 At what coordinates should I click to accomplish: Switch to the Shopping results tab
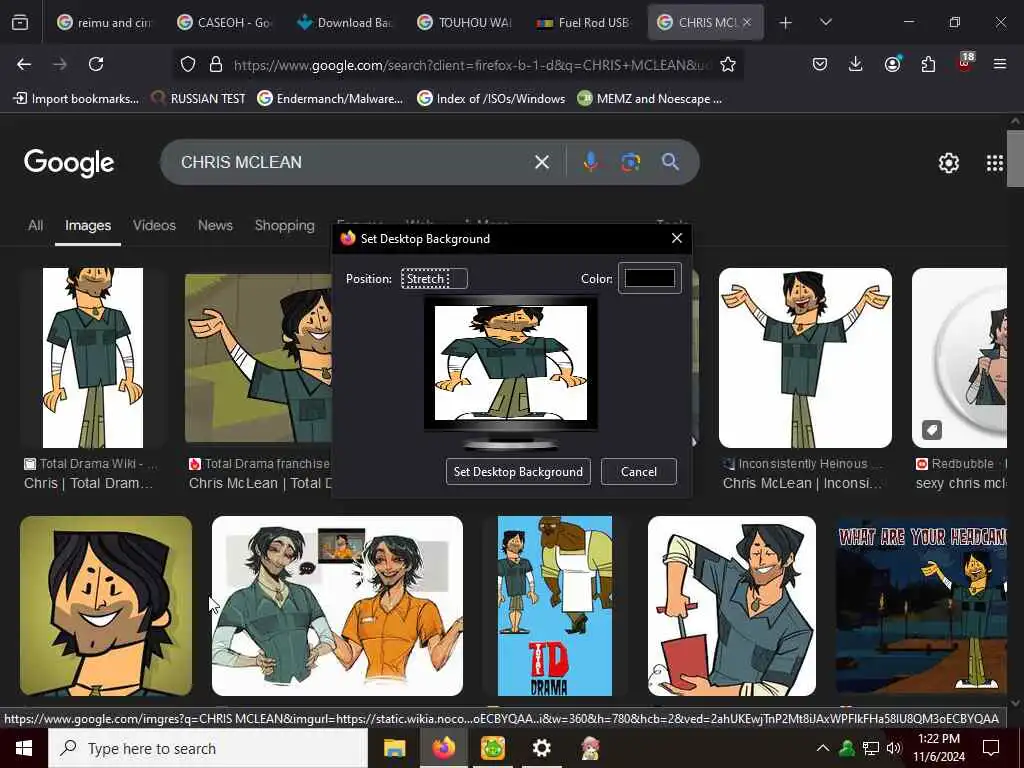pos(284,225)
